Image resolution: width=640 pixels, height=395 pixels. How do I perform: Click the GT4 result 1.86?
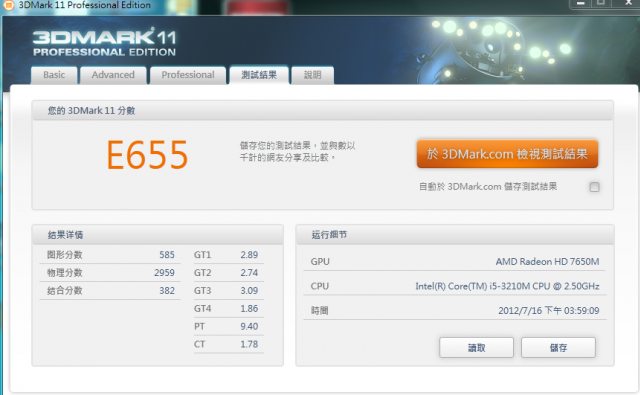tap(249, 308)
